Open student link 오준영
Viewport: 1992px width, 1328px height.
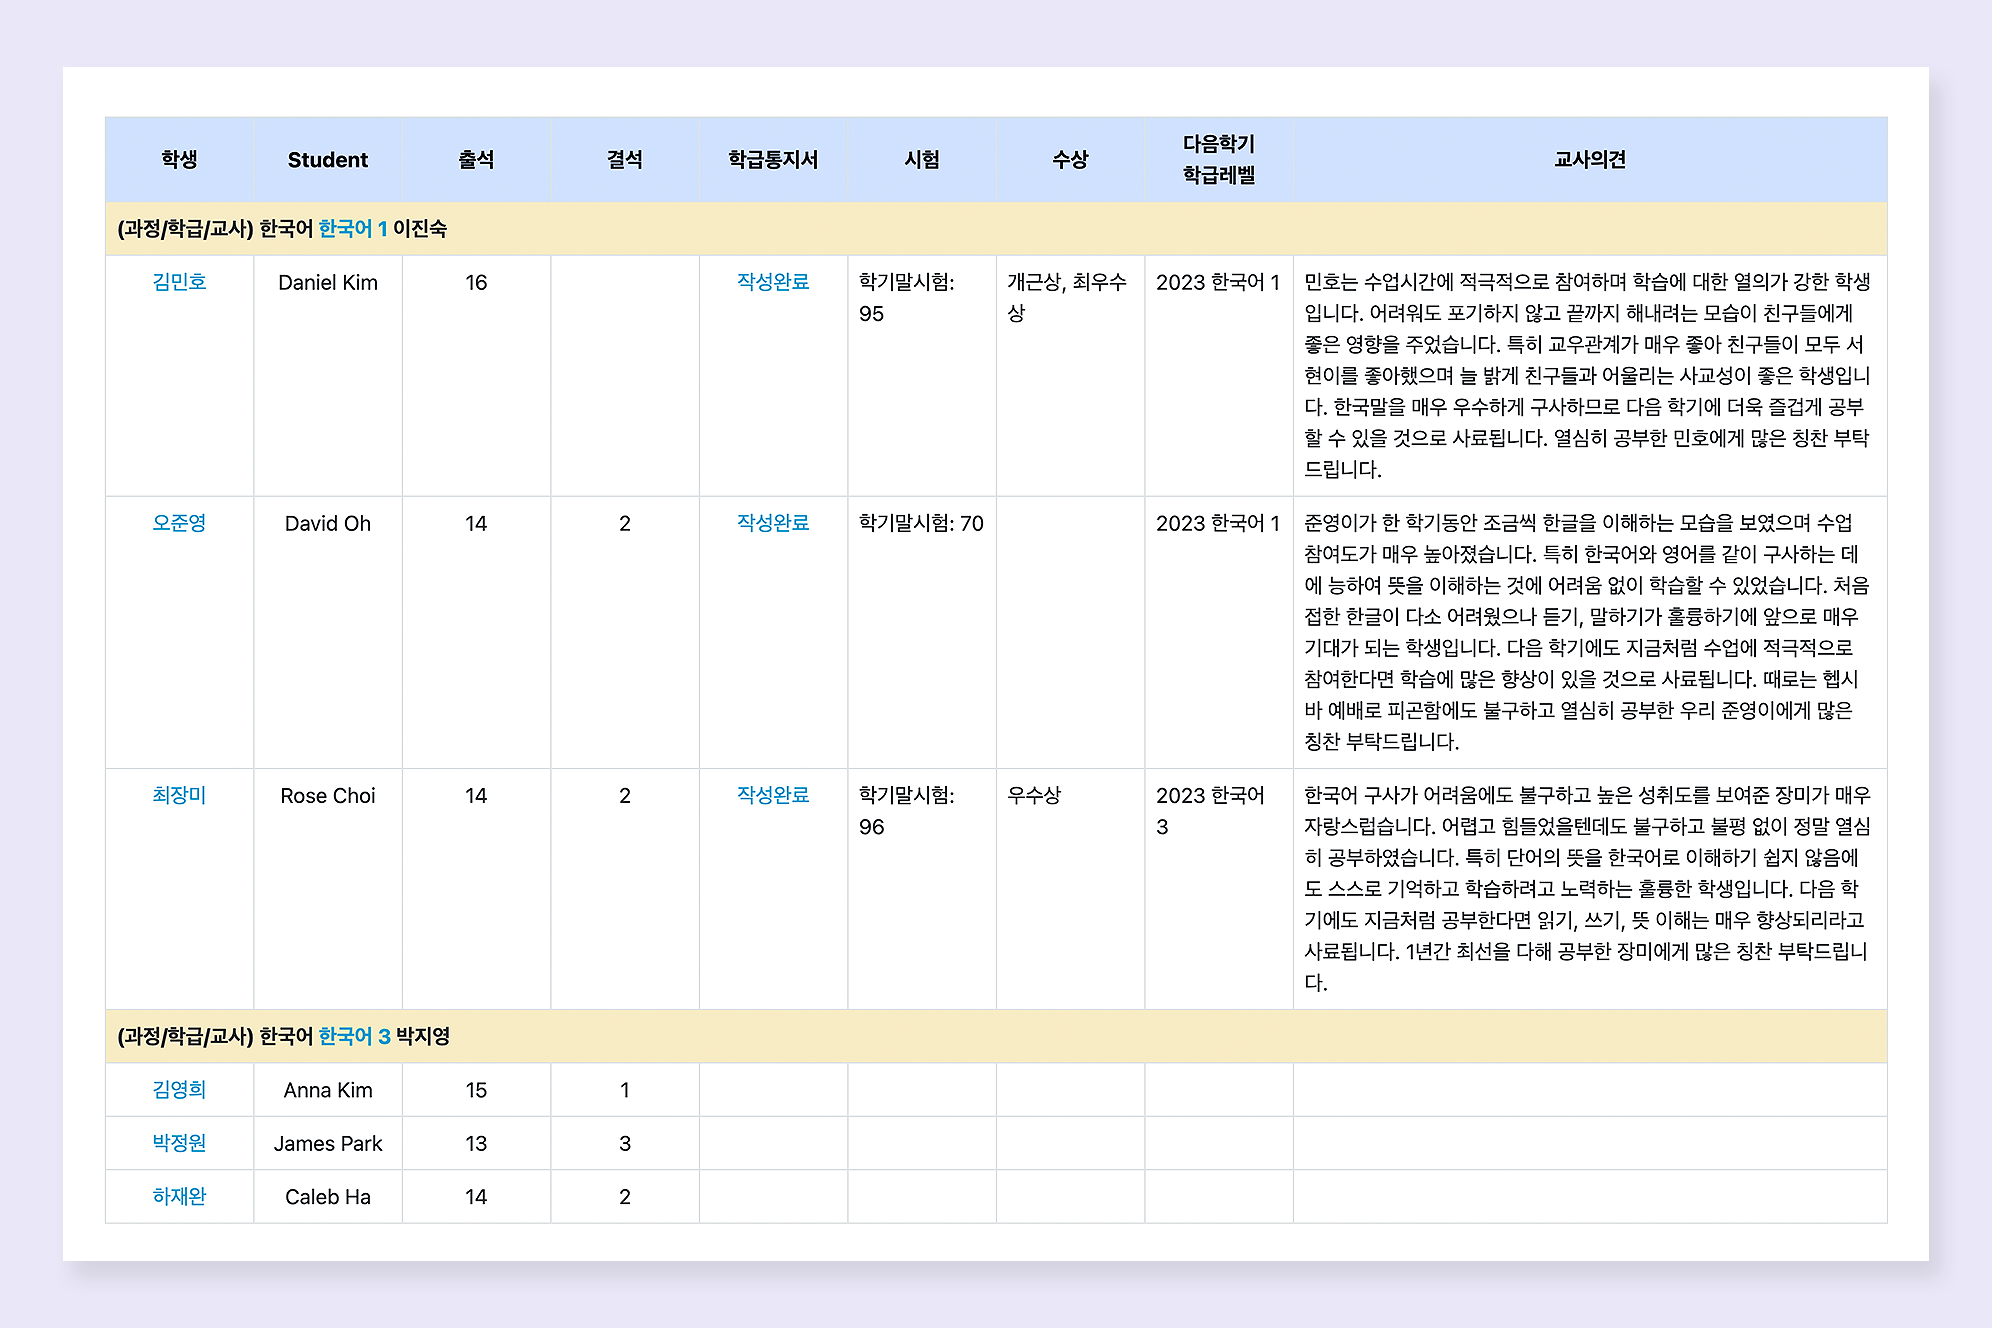(x=179, y=523)
